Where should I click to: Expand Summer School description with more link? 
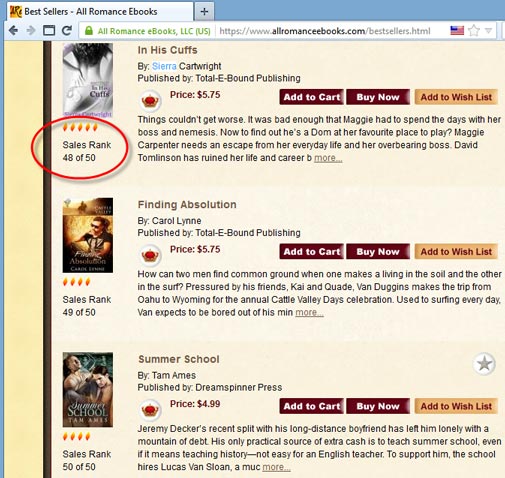coord(276,467)
